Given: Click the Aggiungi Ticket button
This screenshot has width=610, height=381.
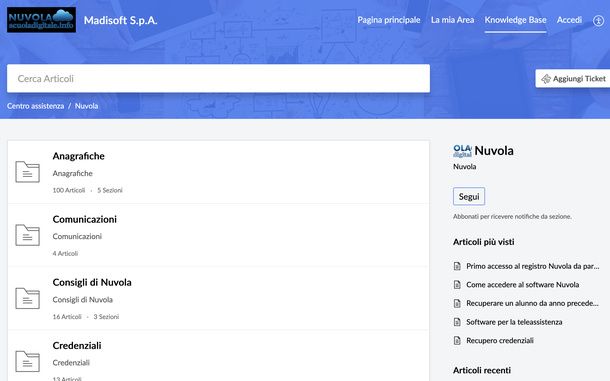Looking at the screenshot, I should coord(573,79).
